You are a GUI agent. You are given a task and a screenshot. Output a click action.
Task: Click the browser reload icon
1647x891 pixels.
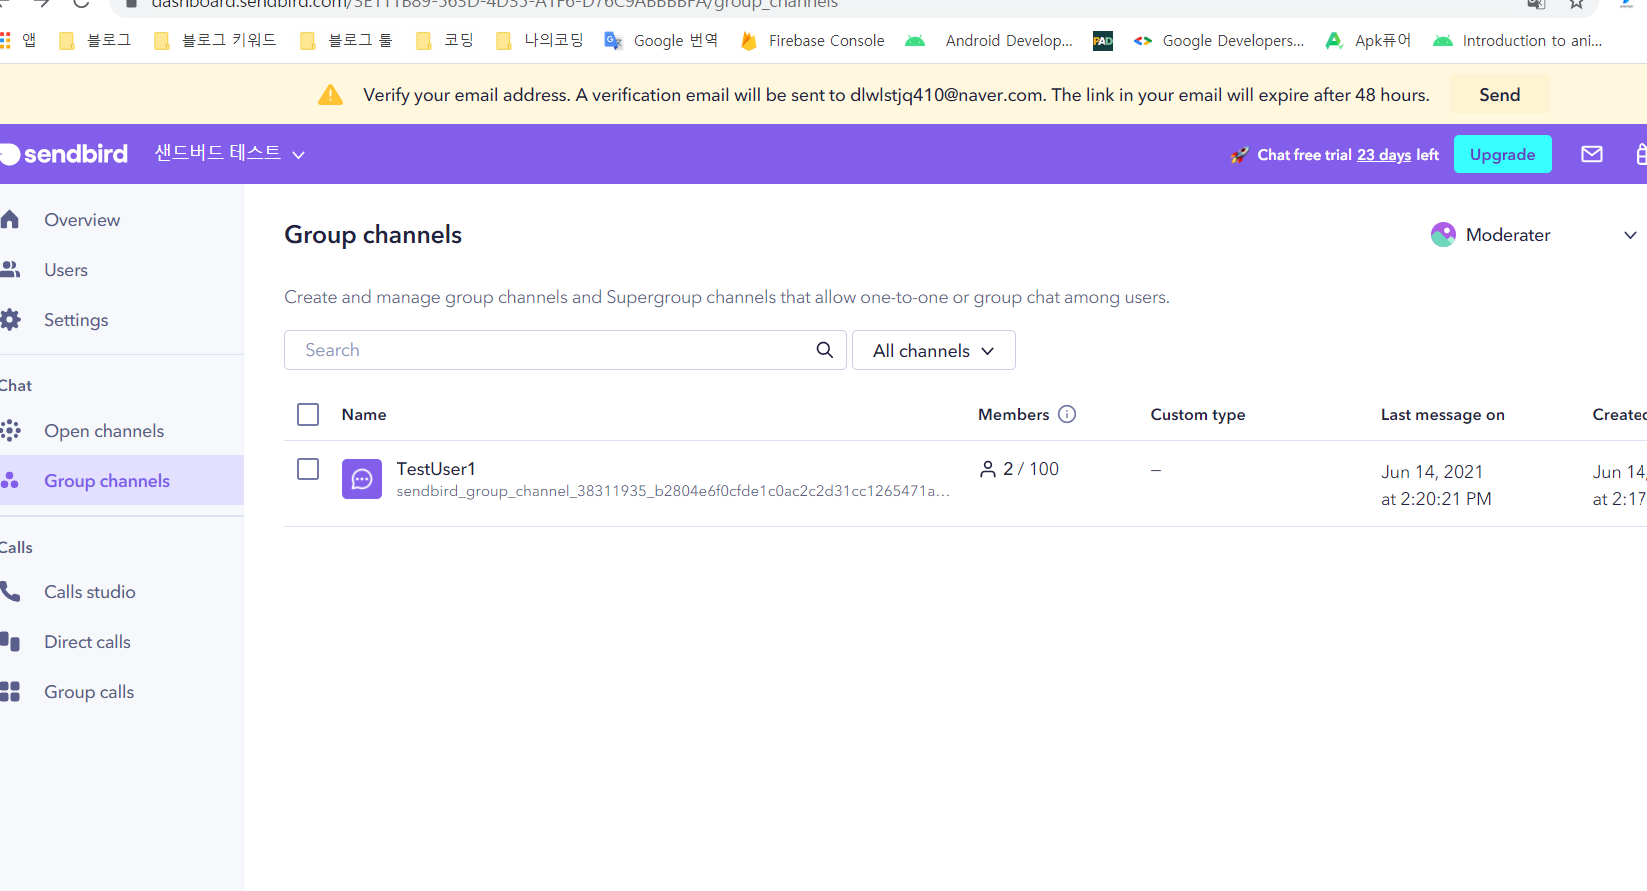[81, 4]
